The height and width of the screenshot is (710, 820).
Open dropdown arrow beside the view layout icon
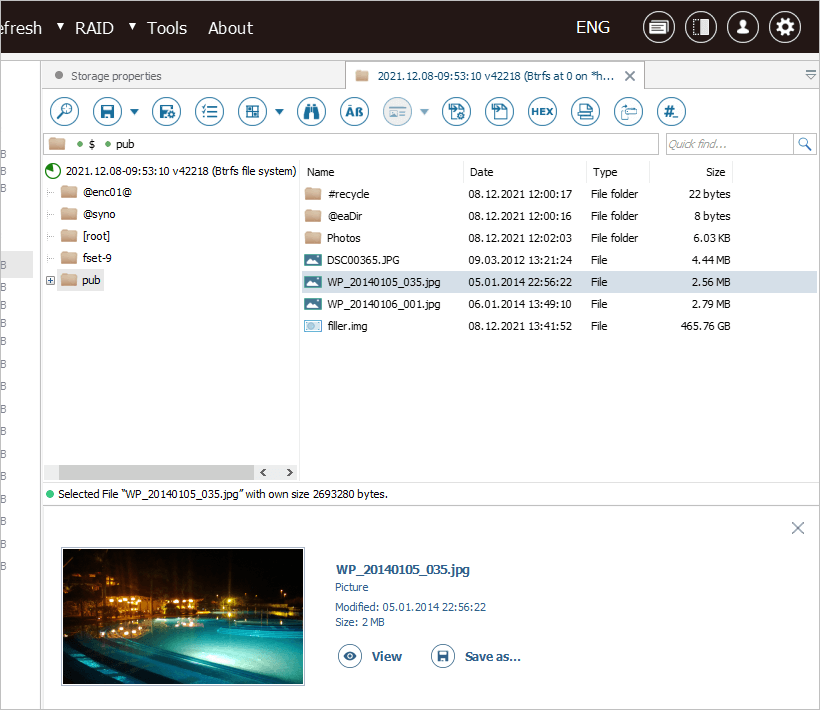tap(279, 112)
